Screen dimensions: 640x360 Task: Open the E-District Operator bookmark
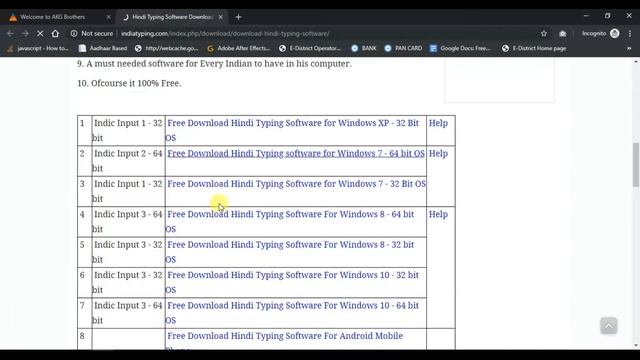310,48
